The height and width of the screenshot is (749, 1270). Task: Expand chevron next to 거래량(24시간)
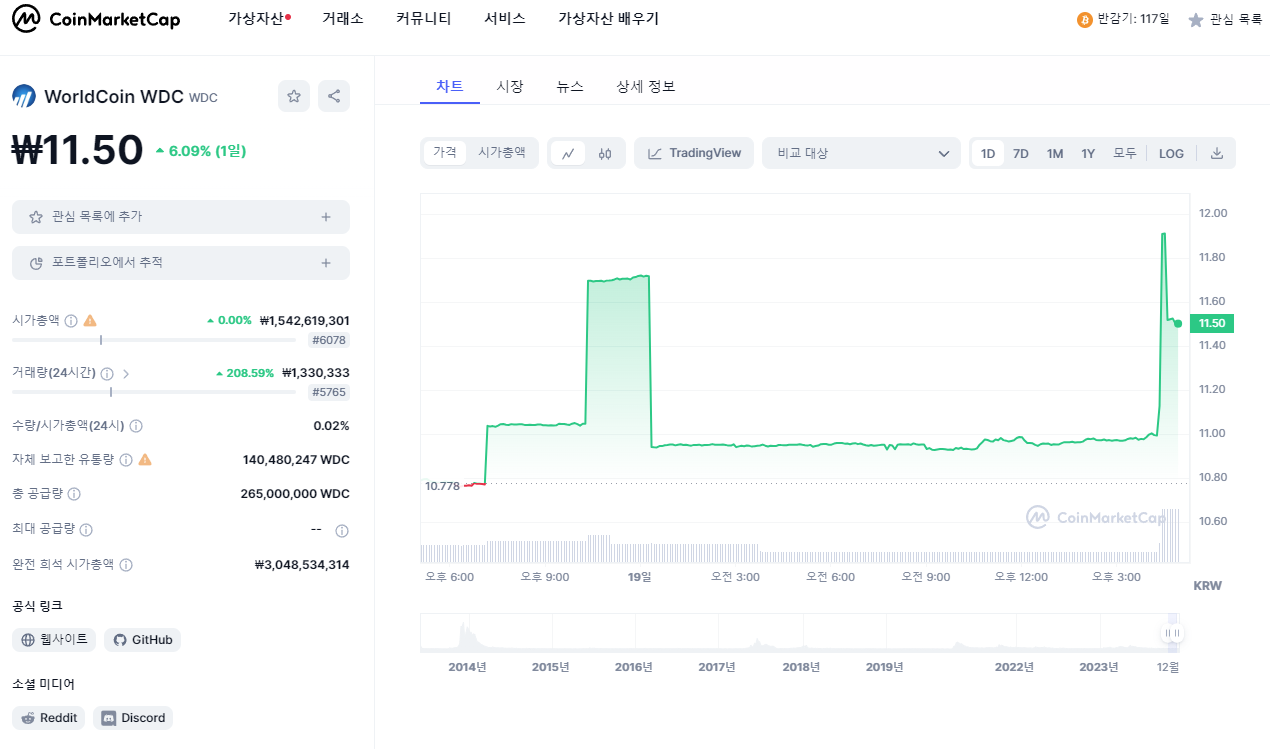126,373
